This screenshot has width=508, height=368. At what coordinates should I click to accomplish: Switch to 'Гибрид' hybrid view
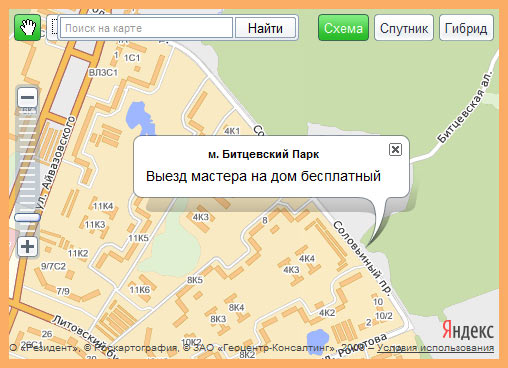point(466,28)
